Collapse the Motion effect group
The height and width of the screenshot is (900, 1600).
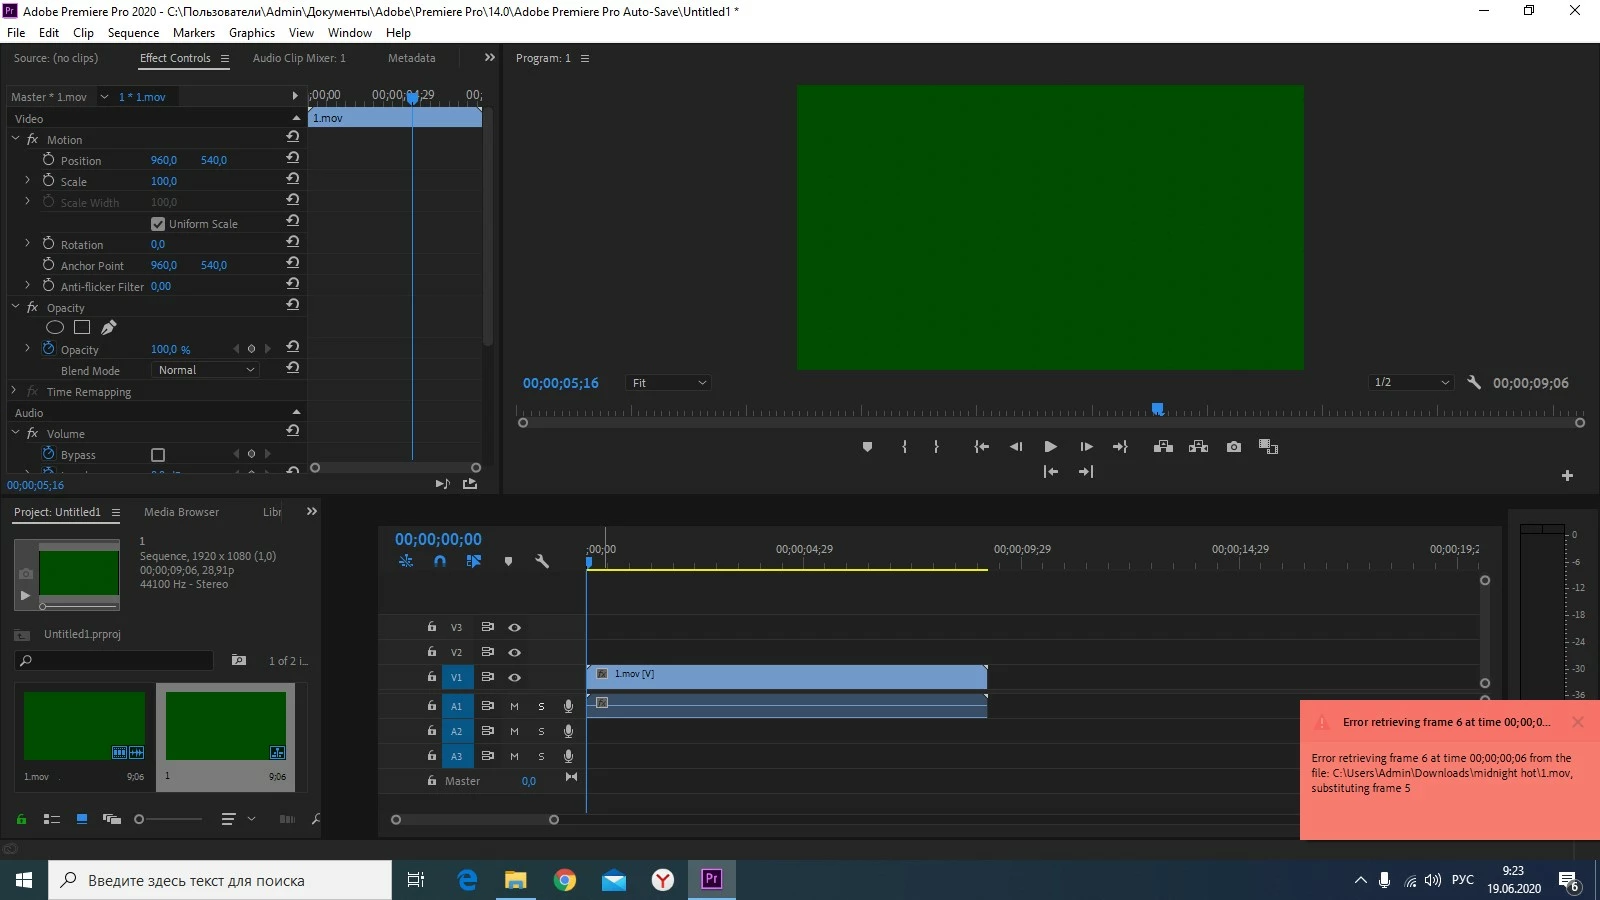tap(15, 139)
